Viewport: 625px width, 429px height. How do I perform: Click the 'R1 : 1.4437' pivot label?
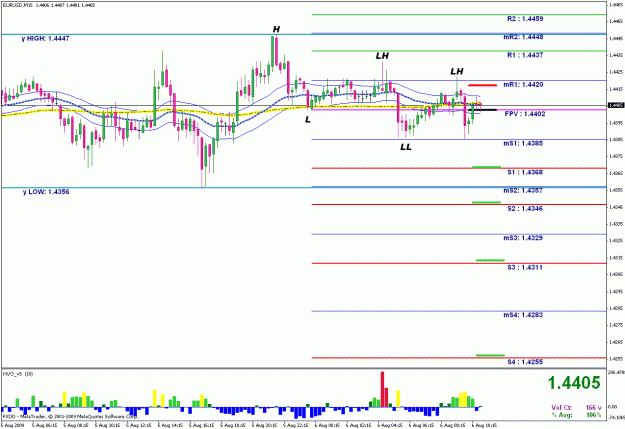[525, 55]
